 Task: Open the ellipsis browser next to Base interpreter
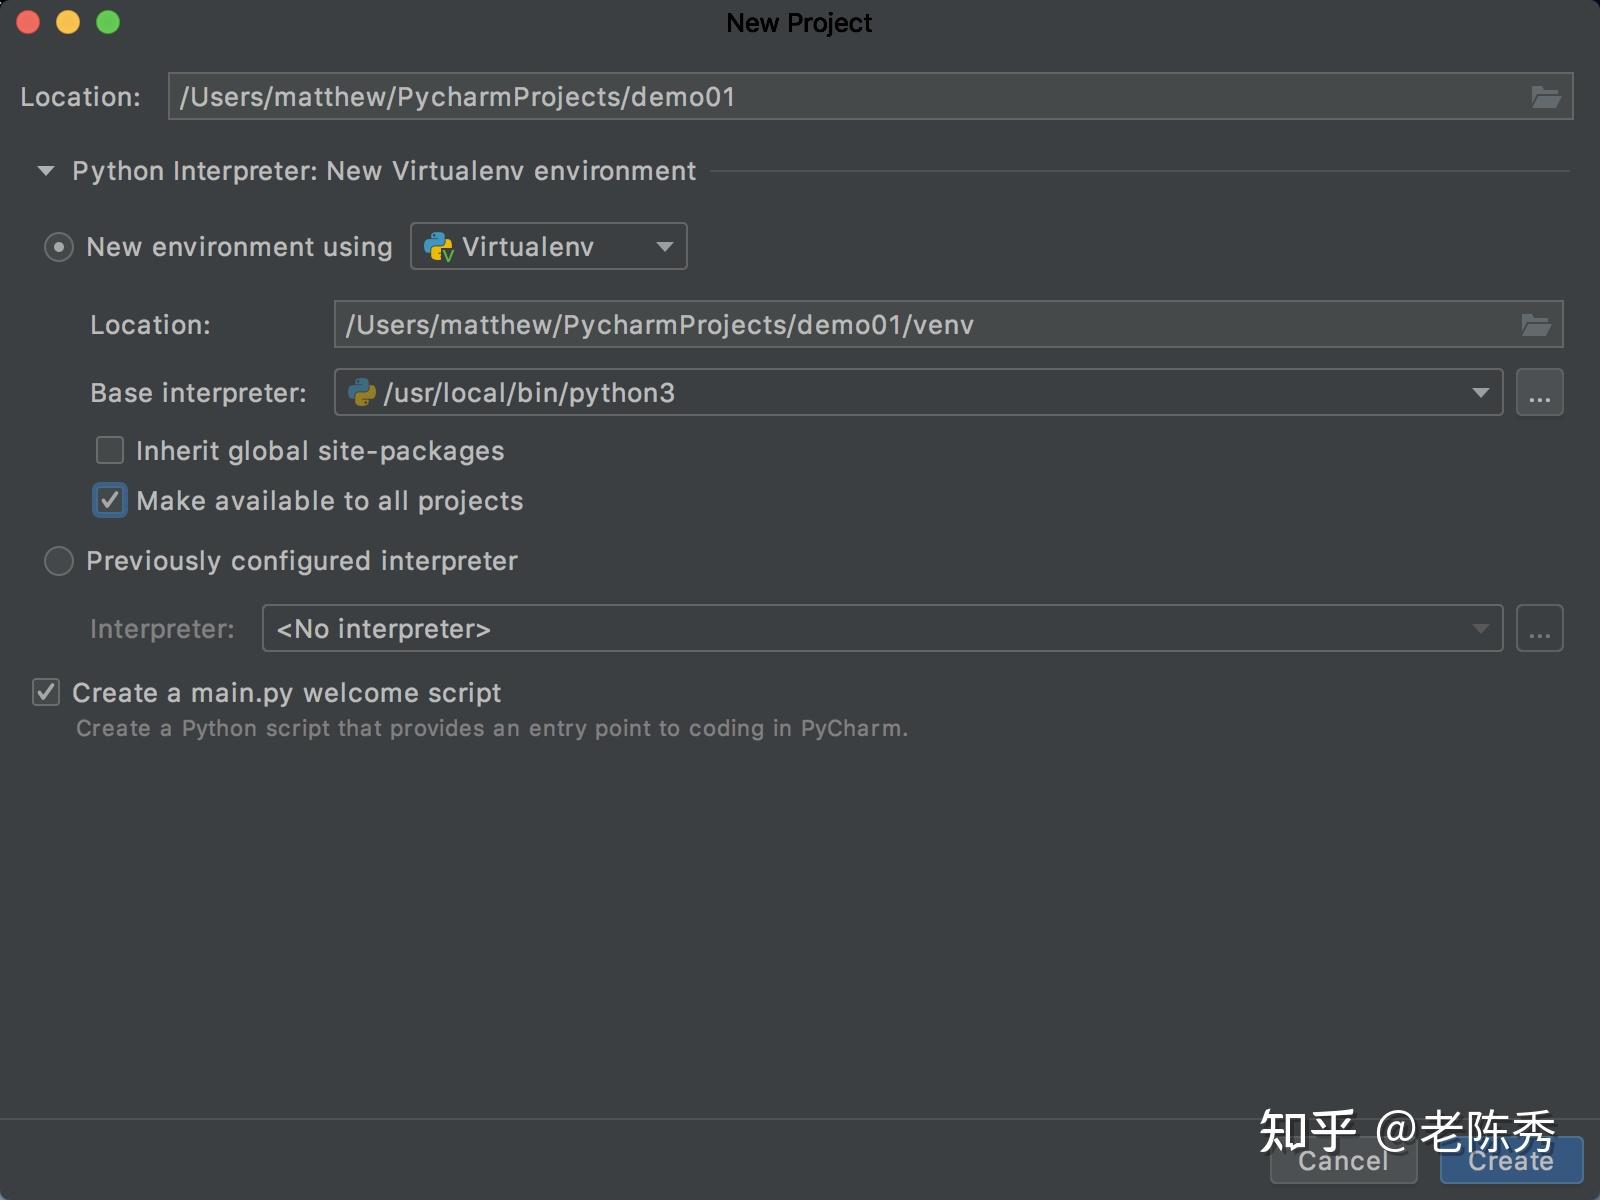pos(1539,392)
